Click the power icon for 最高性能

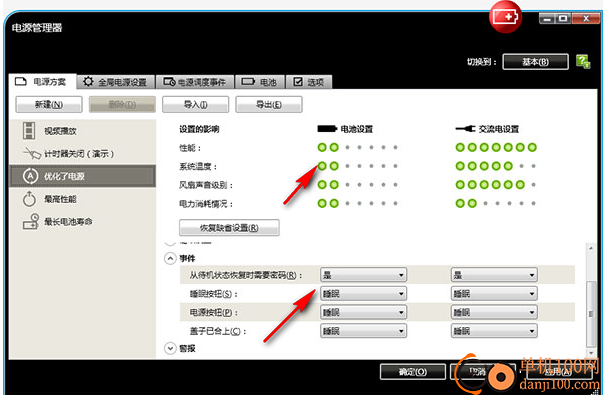click(x=29, y=199)
